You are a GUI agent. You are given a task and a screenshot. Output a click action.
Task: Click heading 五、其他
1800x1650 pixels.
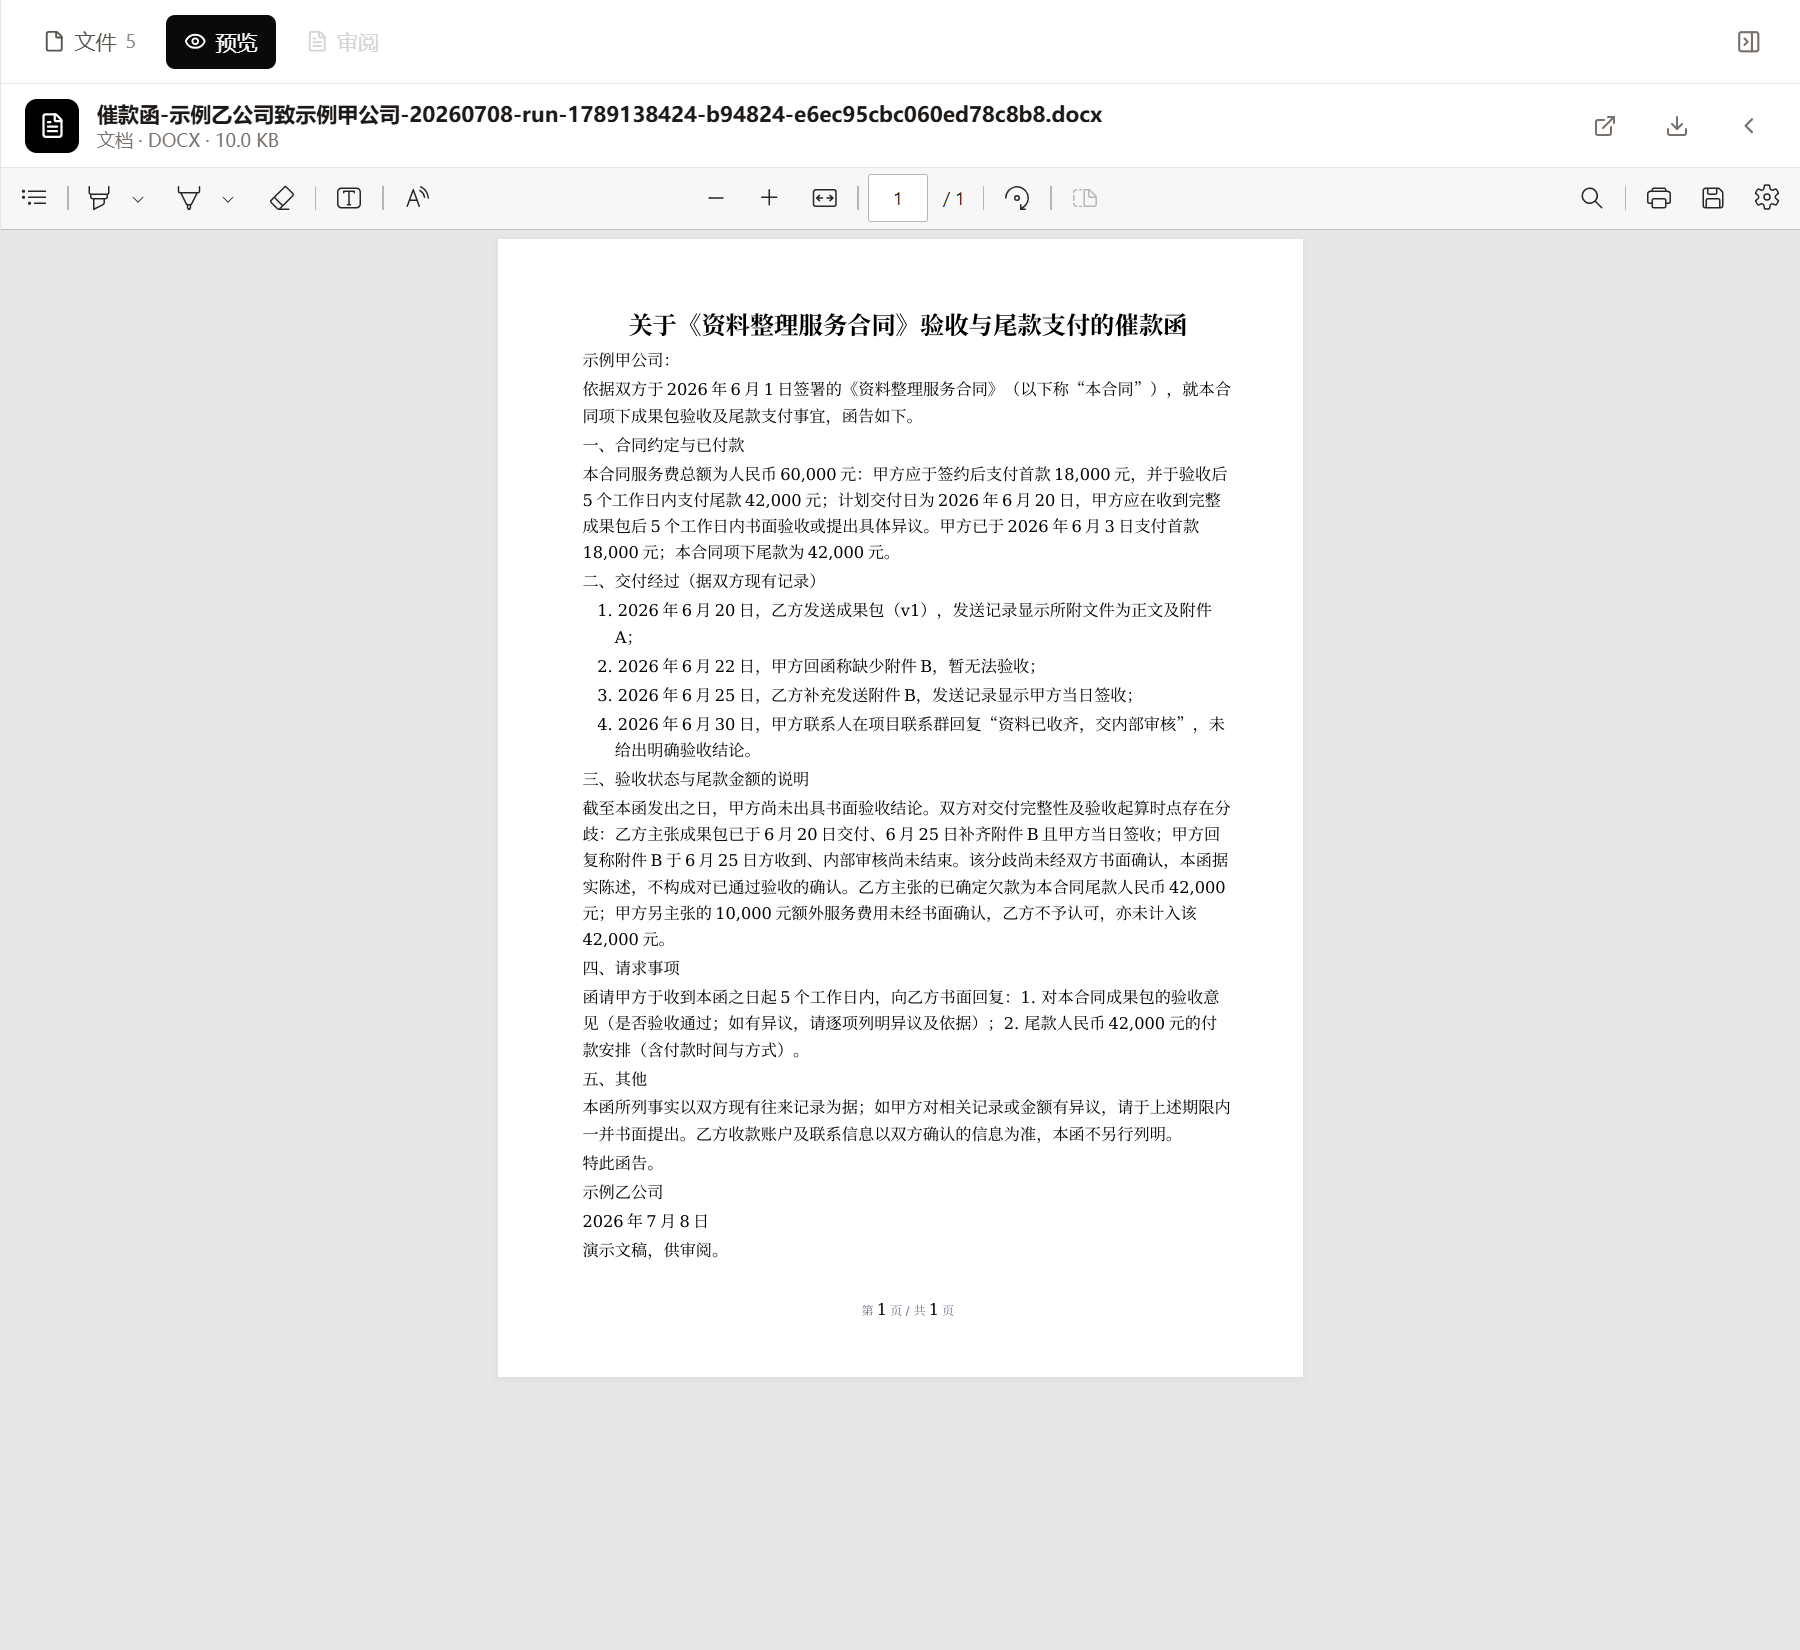pyautogui.click(x=615, y=1079)
